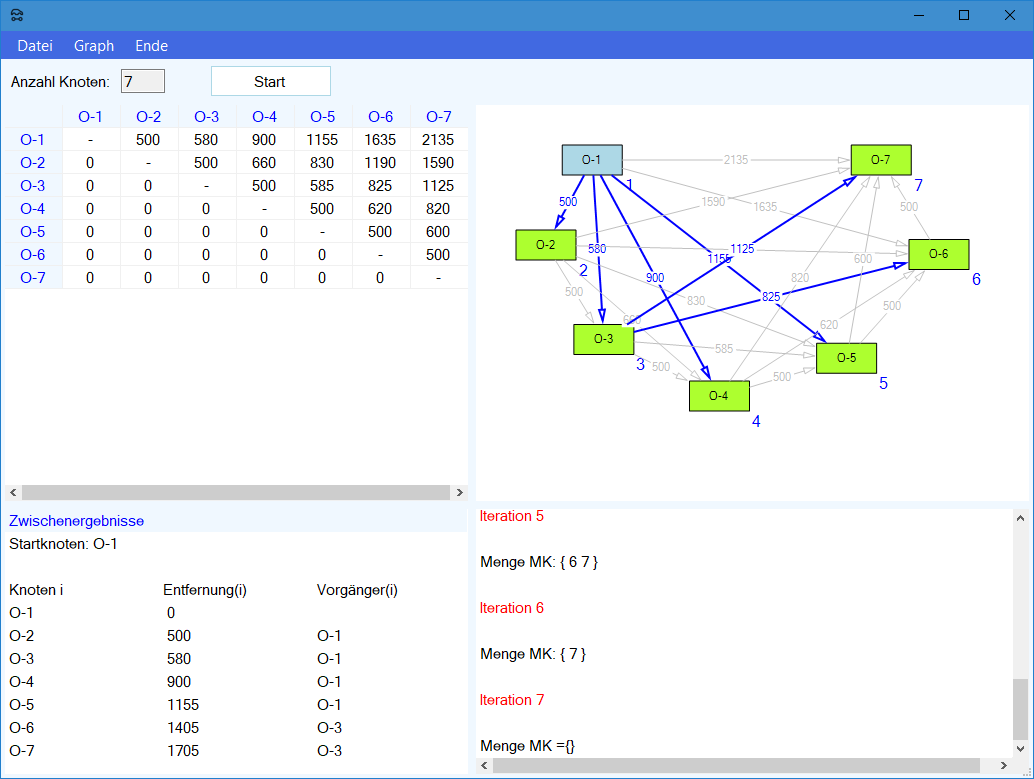Open the Datei menu
This screenshot has height=779, width=1034.
35,46
